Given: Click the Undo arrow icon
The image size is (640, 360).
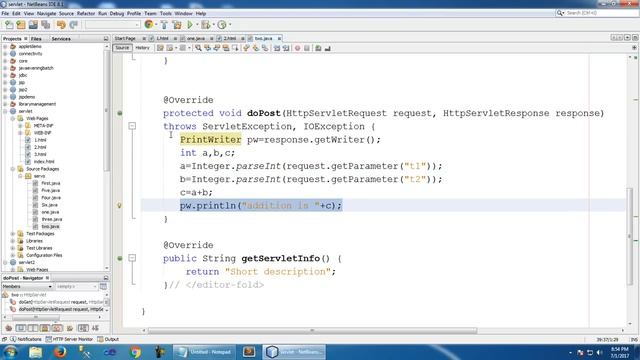Looking at the screenshot, I should pyautogui.click(x=61, y=25).
